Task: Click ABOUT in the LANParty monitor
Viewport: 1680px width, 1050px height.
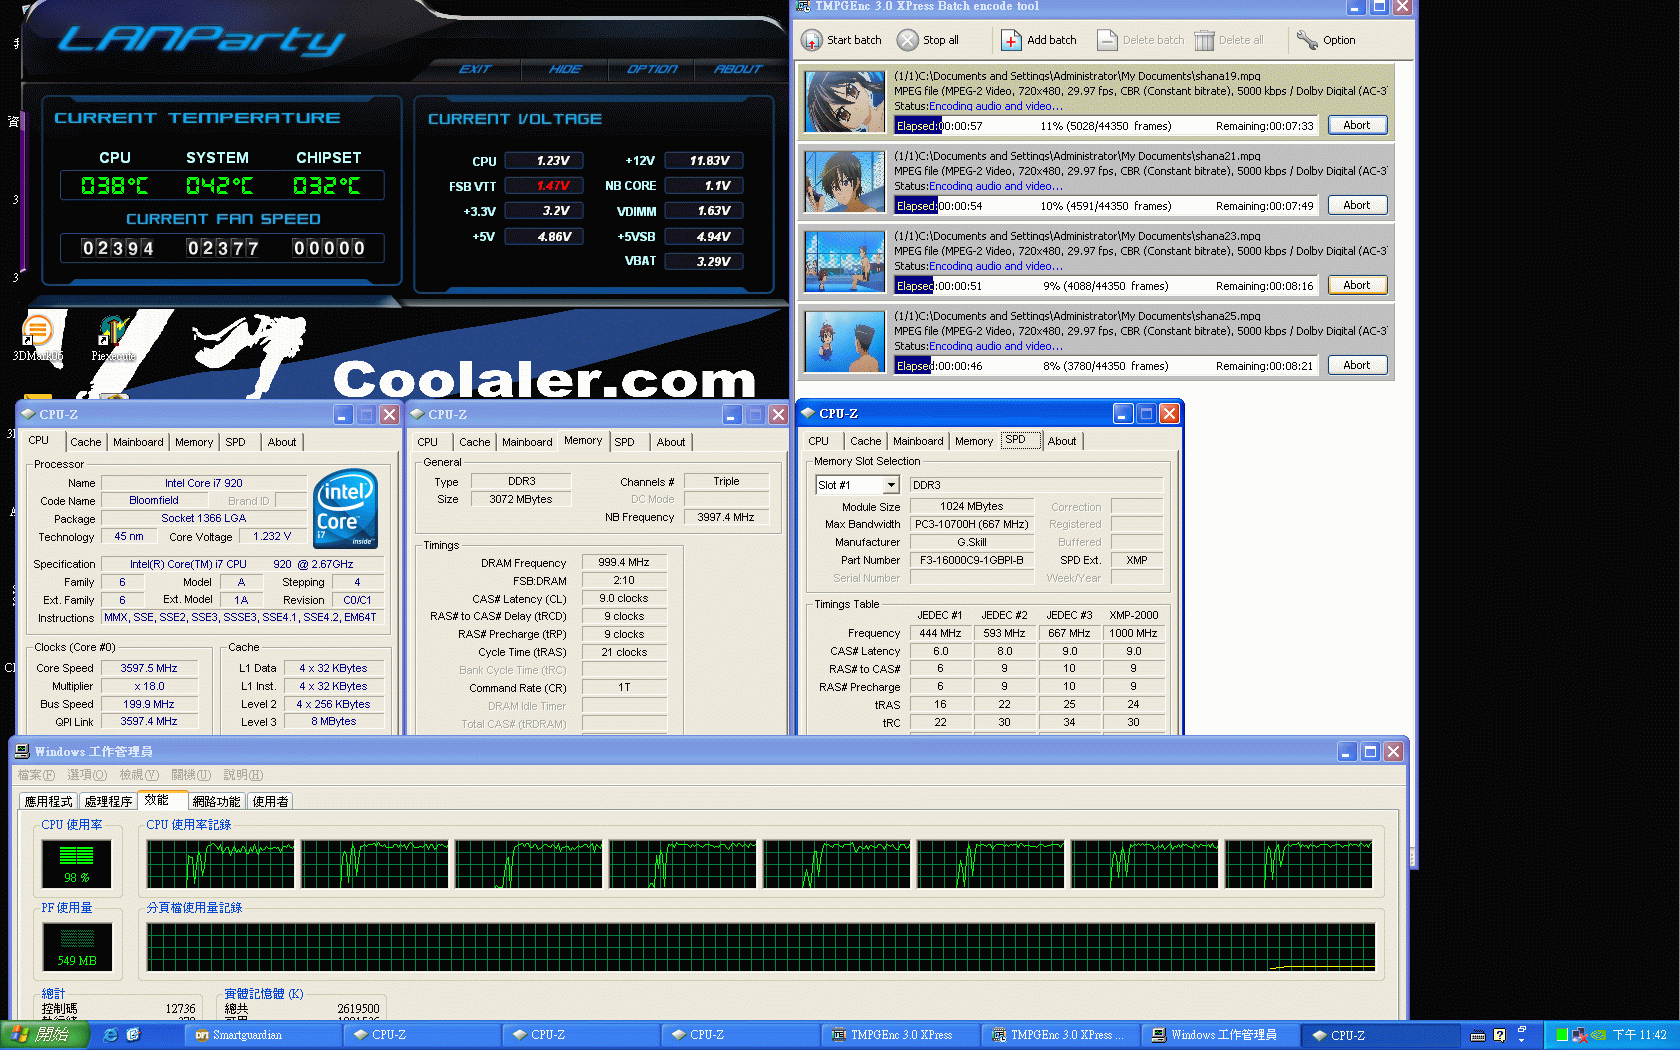Action: tap(738, 69)
